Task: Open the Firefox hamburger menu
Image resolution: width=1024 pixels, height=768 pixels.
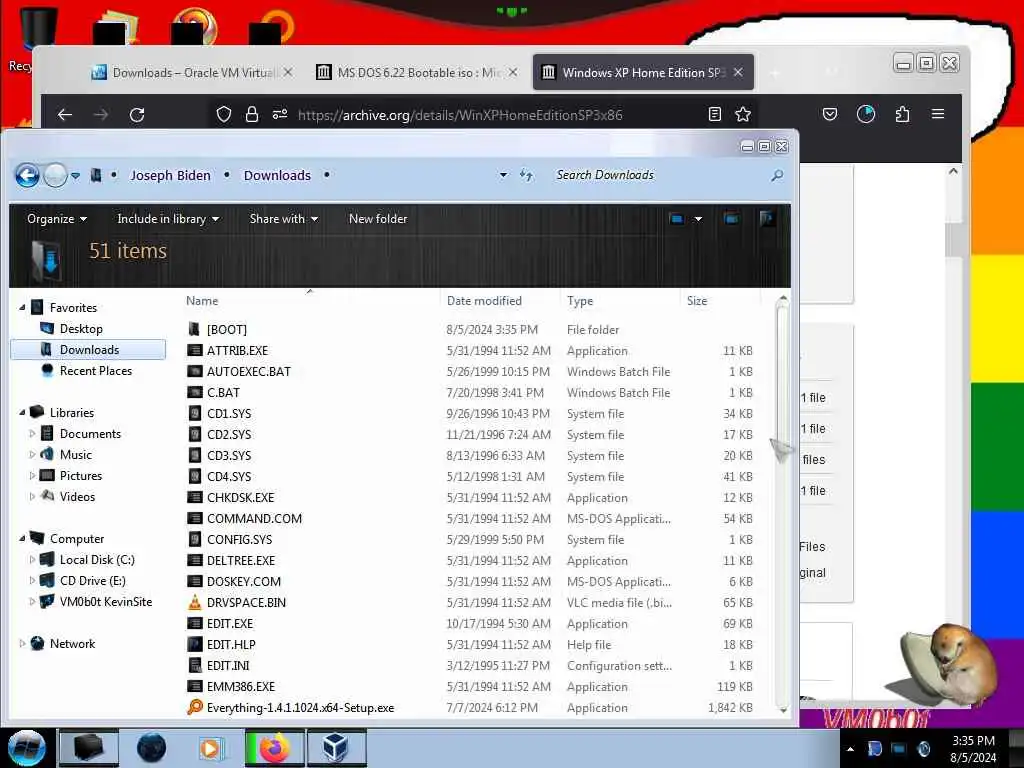Action: click(x=938, y=114)
